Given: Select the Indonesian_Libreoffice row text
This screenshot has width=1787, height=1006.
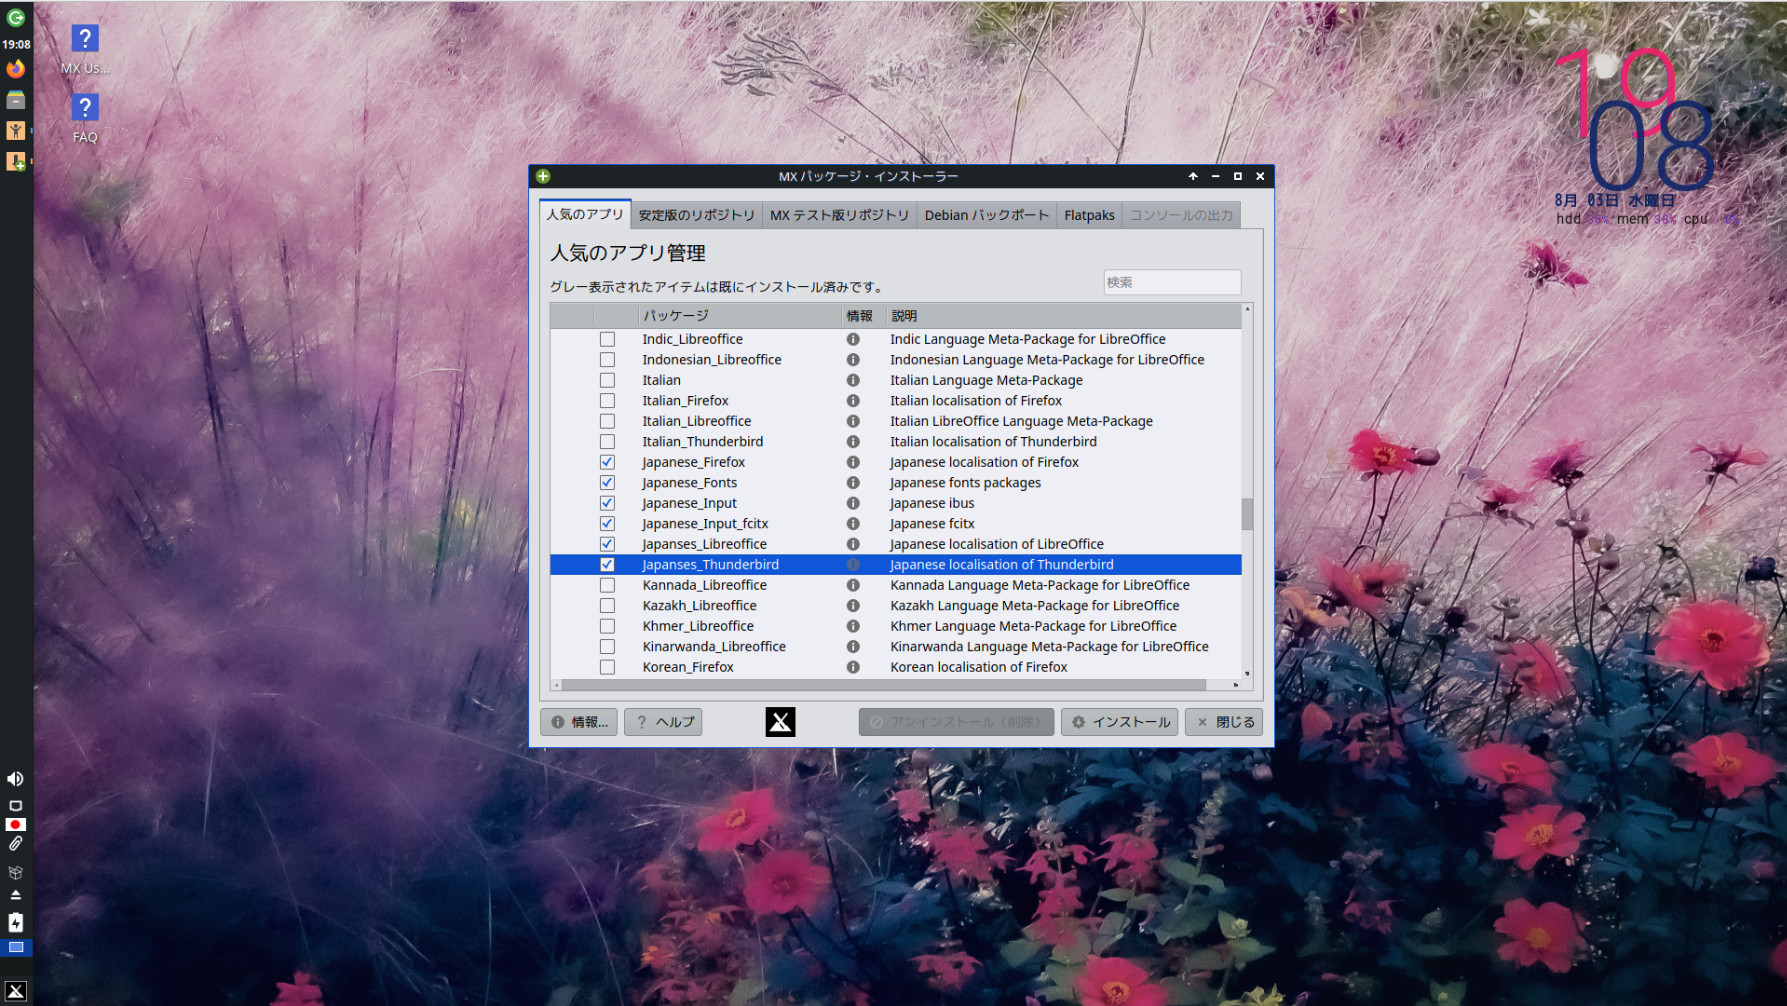Looking at the screenshot, I should 712,360.
